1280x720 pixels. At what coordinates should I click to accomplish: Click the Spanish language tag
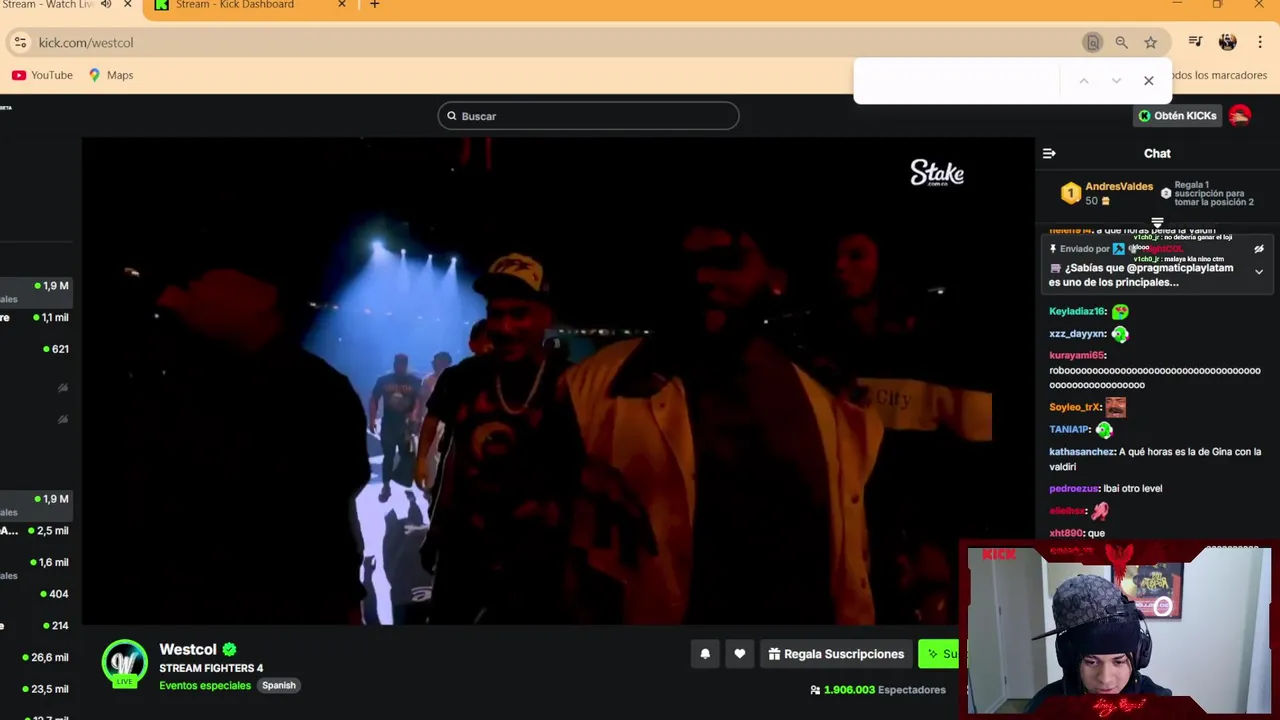279,686
